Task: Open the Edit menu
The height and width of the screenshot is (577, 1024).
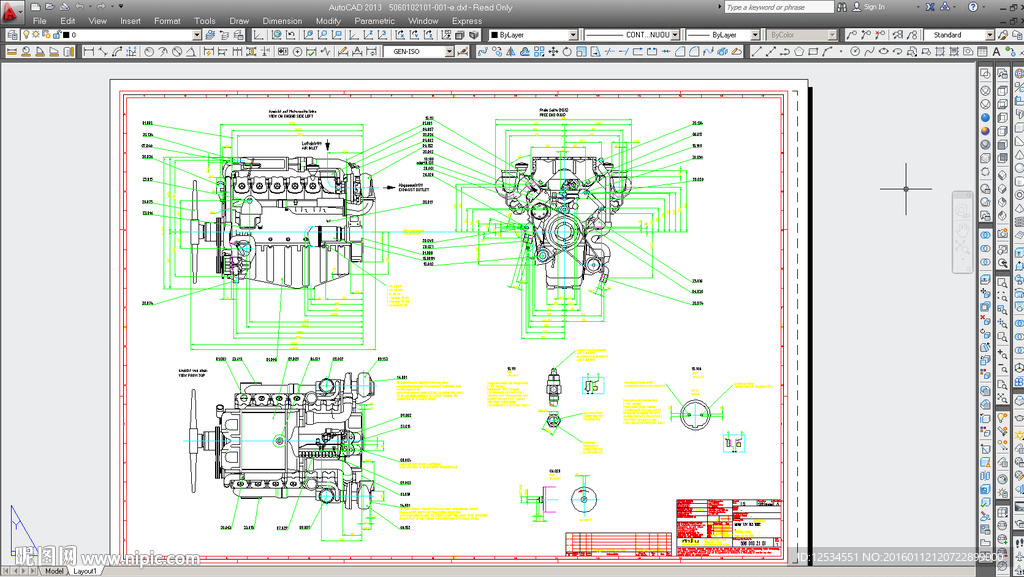Action: [x=68, y=21]
